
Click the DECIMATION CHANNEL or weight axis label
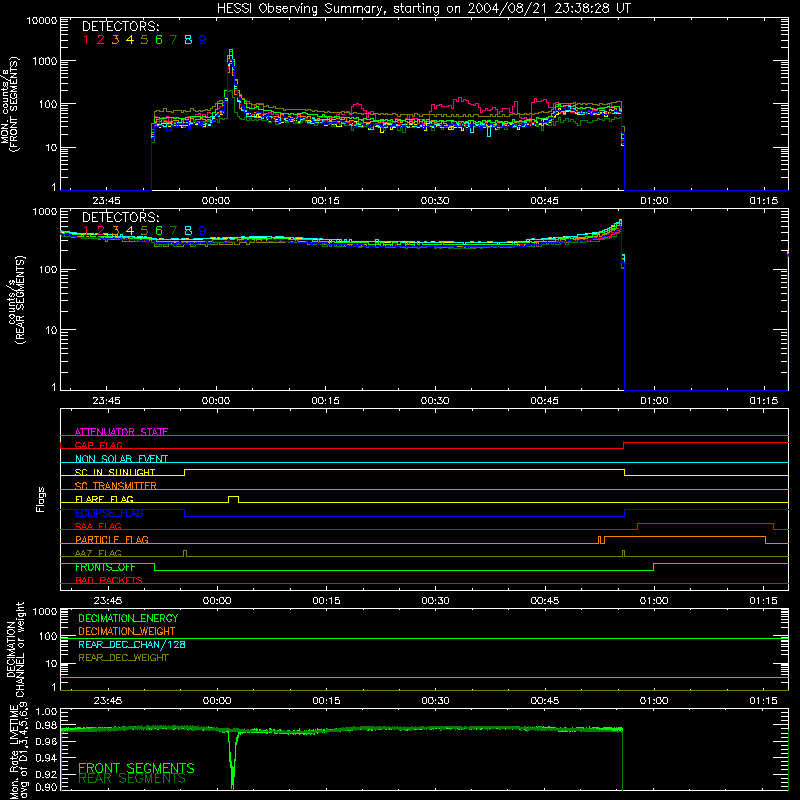(x=15, y=649)
